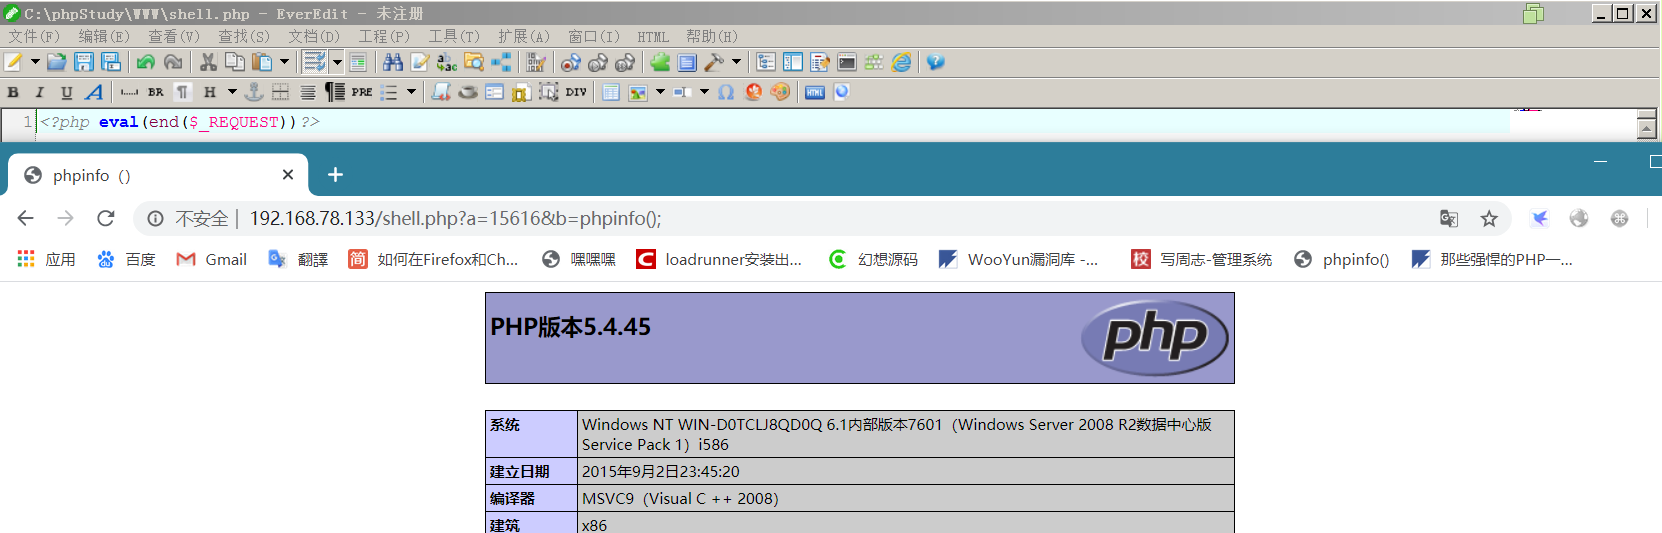Open the WooYun漏洞库 bookmark
The height and width of the screenshot is (533, 1662).
coord(1018,259)
